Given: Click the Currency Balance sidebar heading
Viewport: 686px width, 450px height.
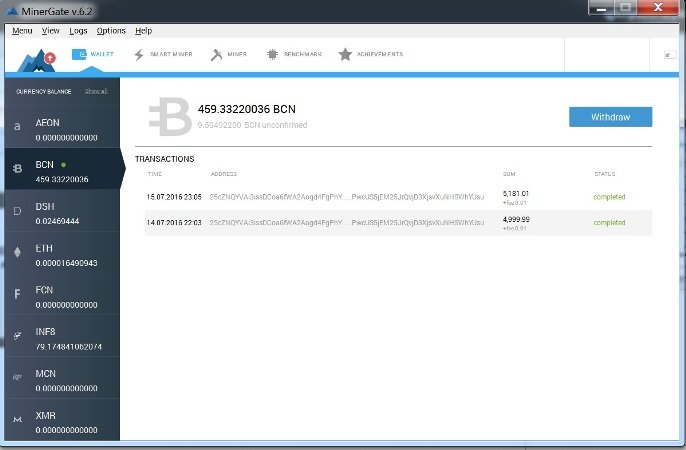Looking at the screenshot, I should [x=43, y=91].
